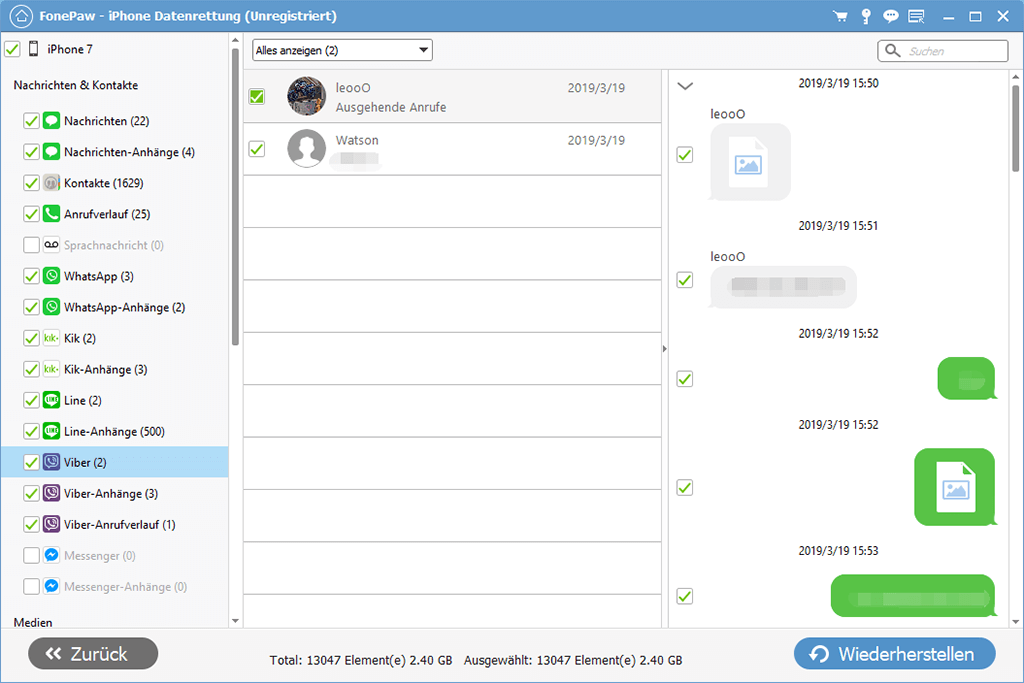This screenshot has width=1024, height=683.
Task: Click the Anrufverlauf phone icon
Action: (52, 214)
